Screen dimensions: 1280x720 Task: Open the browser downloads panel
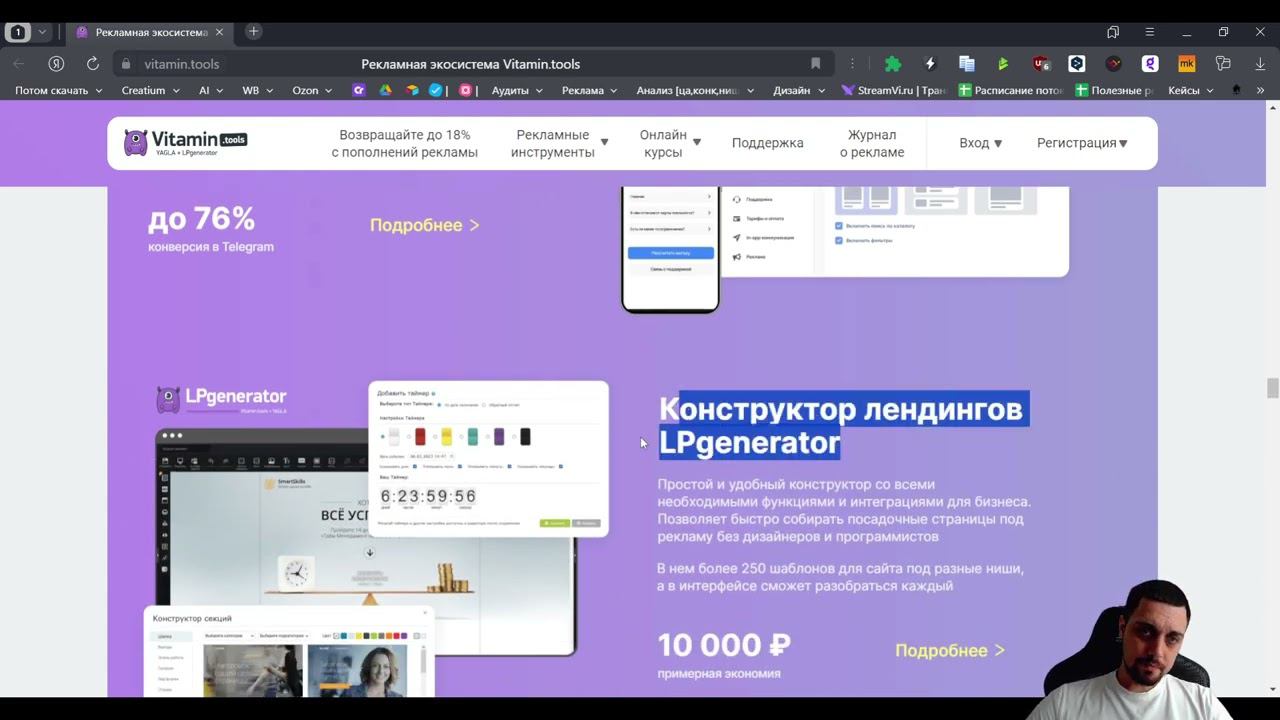pyautogui.click(x=1260, y=64)
